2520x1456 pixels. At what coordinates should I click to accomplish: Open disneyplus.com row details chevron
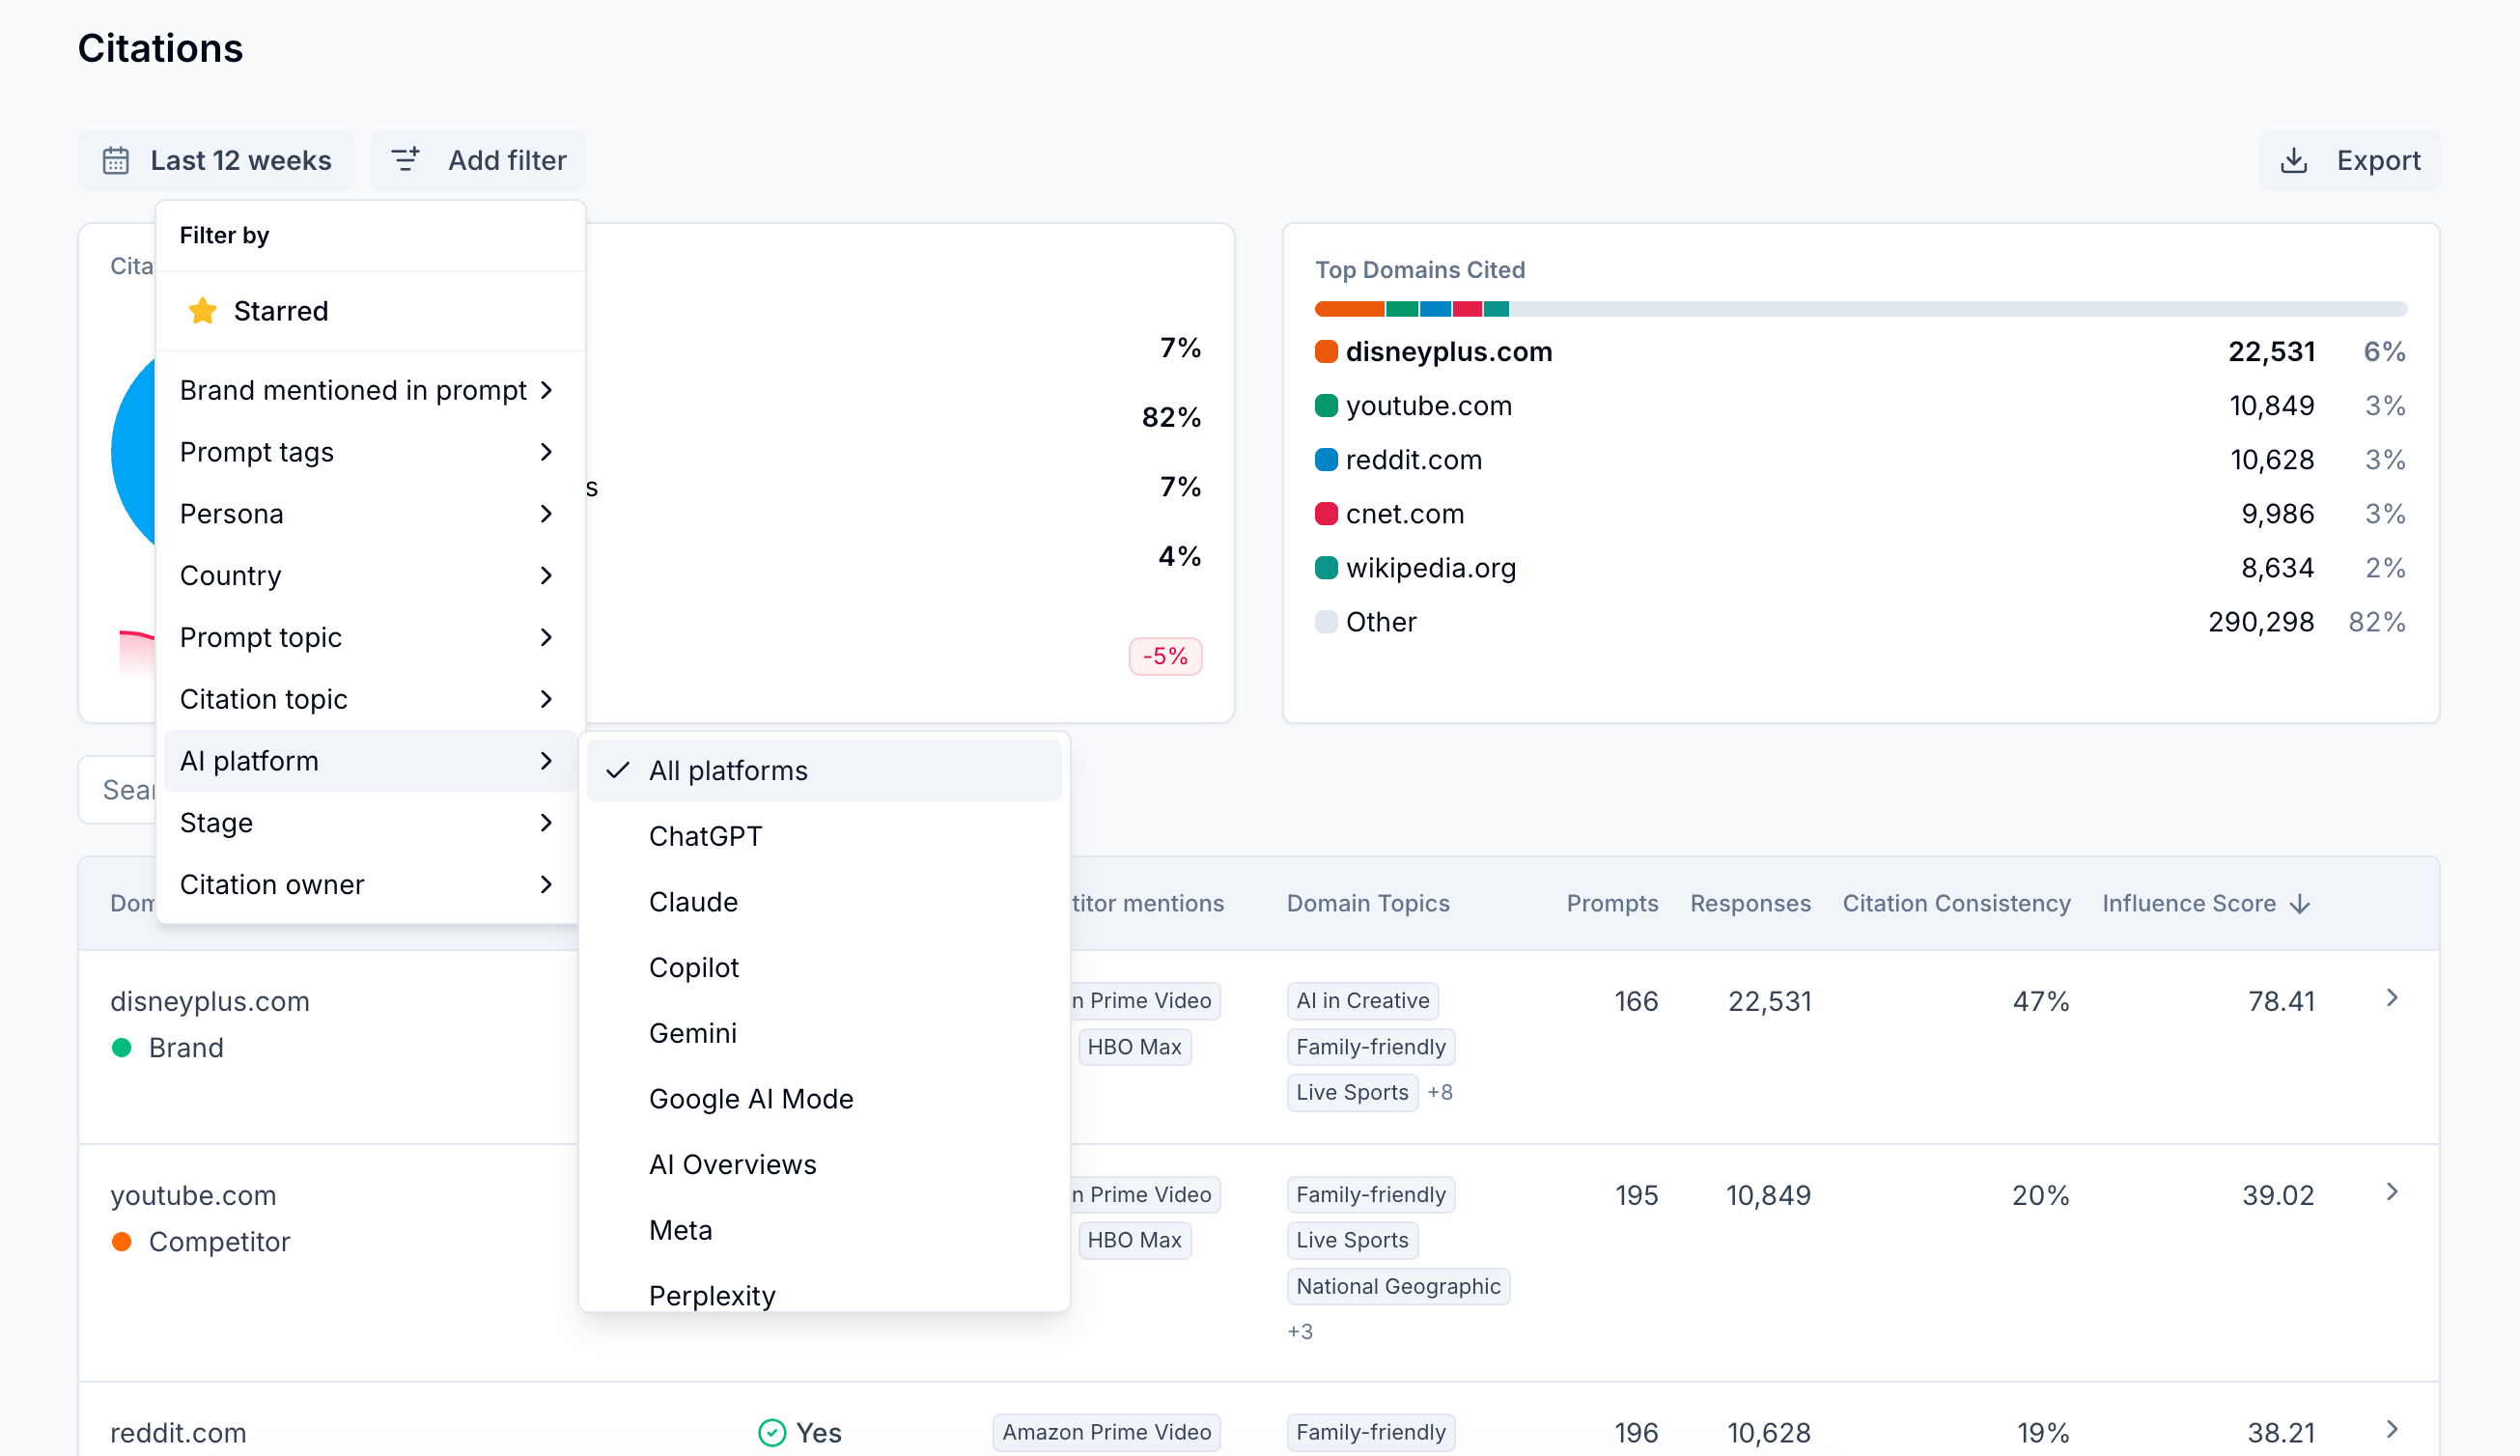pos(2391,998)
